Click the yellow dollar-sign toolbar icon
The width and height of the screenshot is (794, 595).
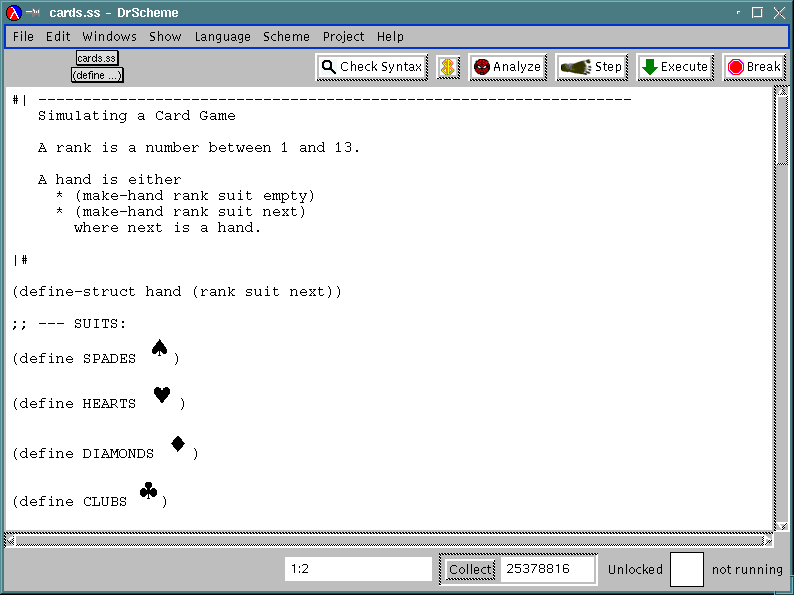(x=448, y=67)
